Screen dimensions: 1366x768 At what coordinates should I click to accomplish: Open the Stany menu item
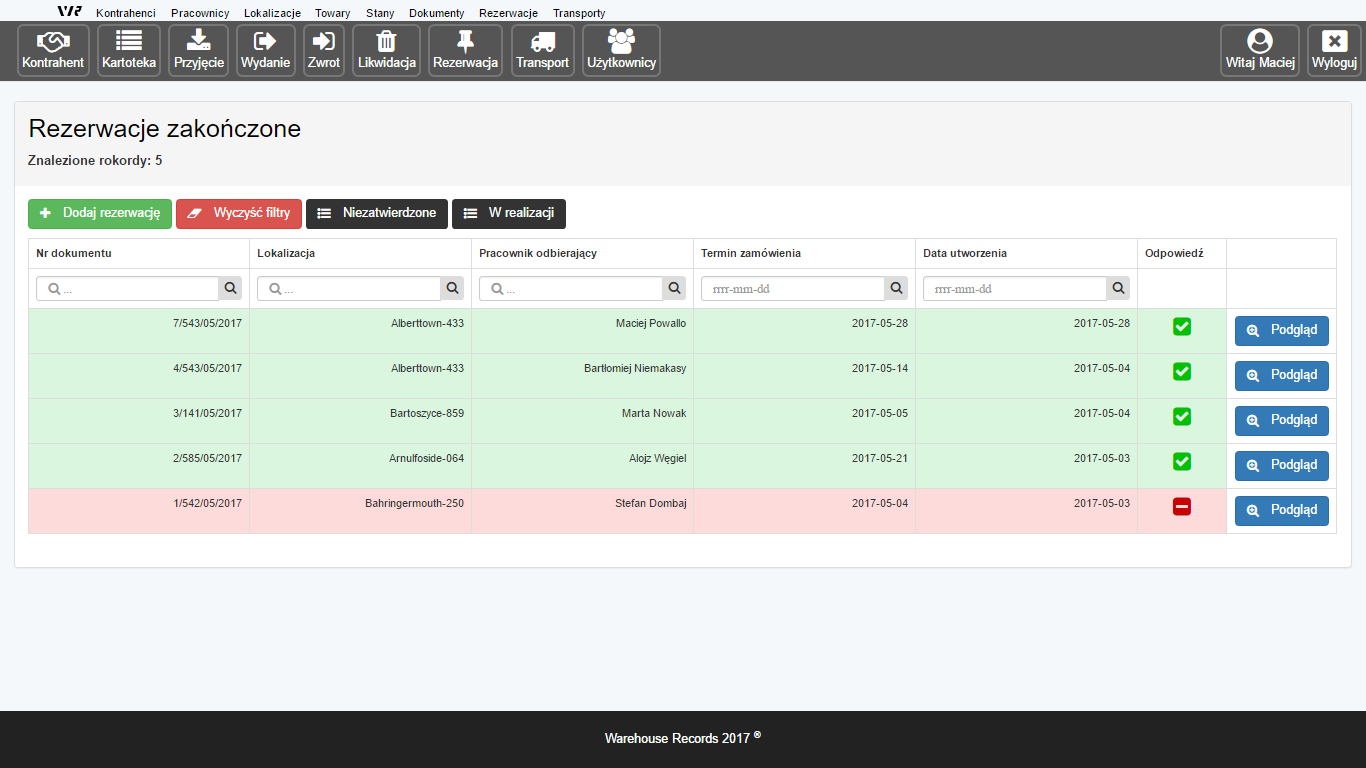pos(380,13)
